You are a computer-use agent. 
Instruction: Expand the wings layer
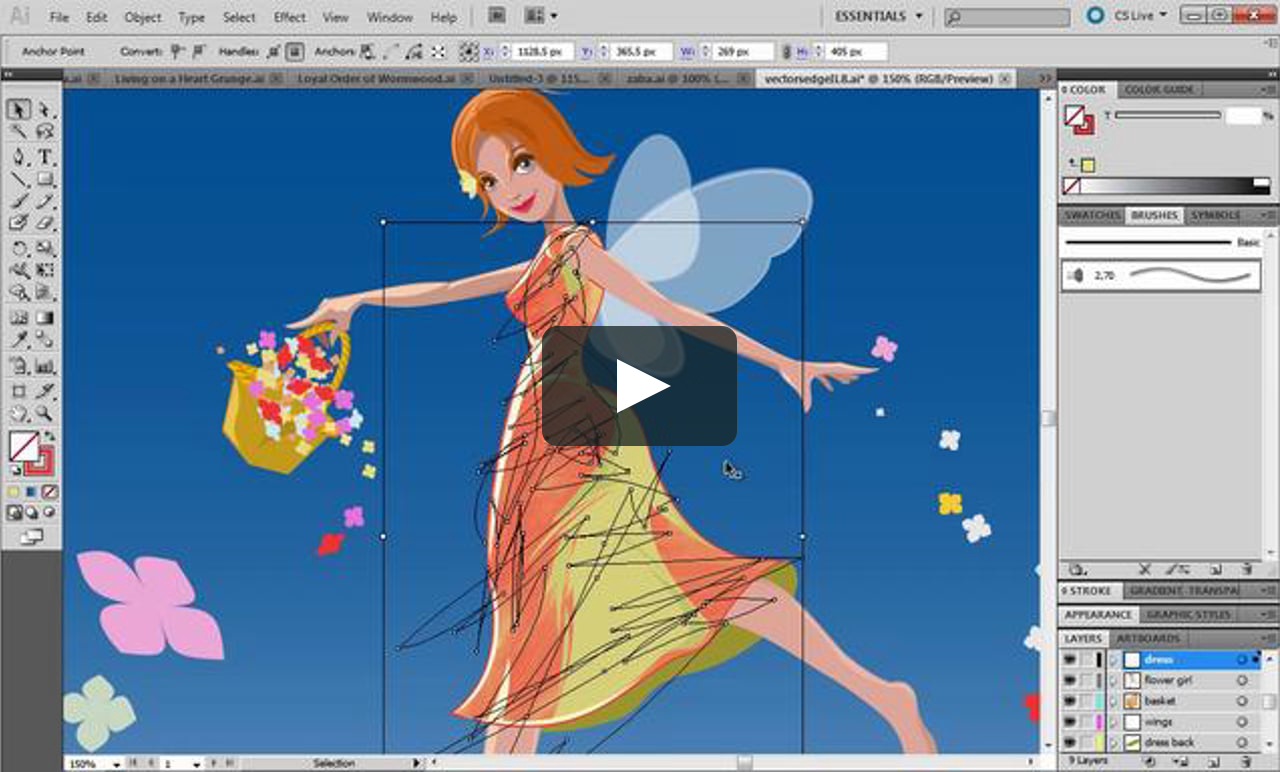pyautogui.click(x=1113, y=722)
